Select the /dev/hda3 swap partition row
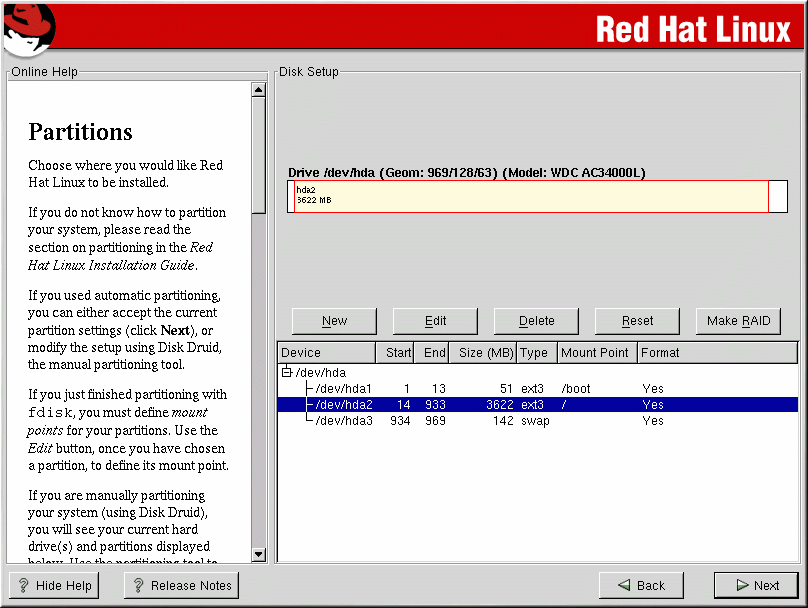The image size is (808, 608). pyautogui.click(x=343, y=421)
